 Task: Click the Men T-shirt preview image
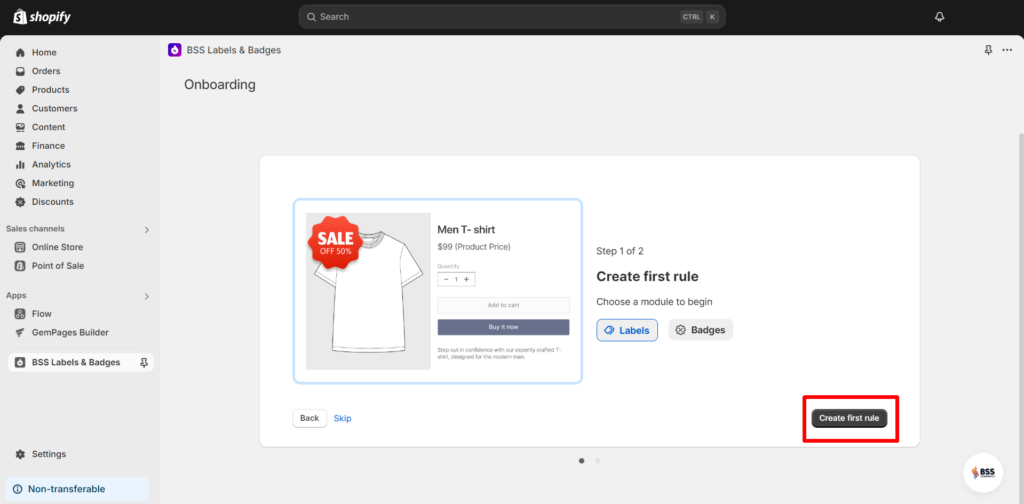pyautogui.click(x=368, y=291)
